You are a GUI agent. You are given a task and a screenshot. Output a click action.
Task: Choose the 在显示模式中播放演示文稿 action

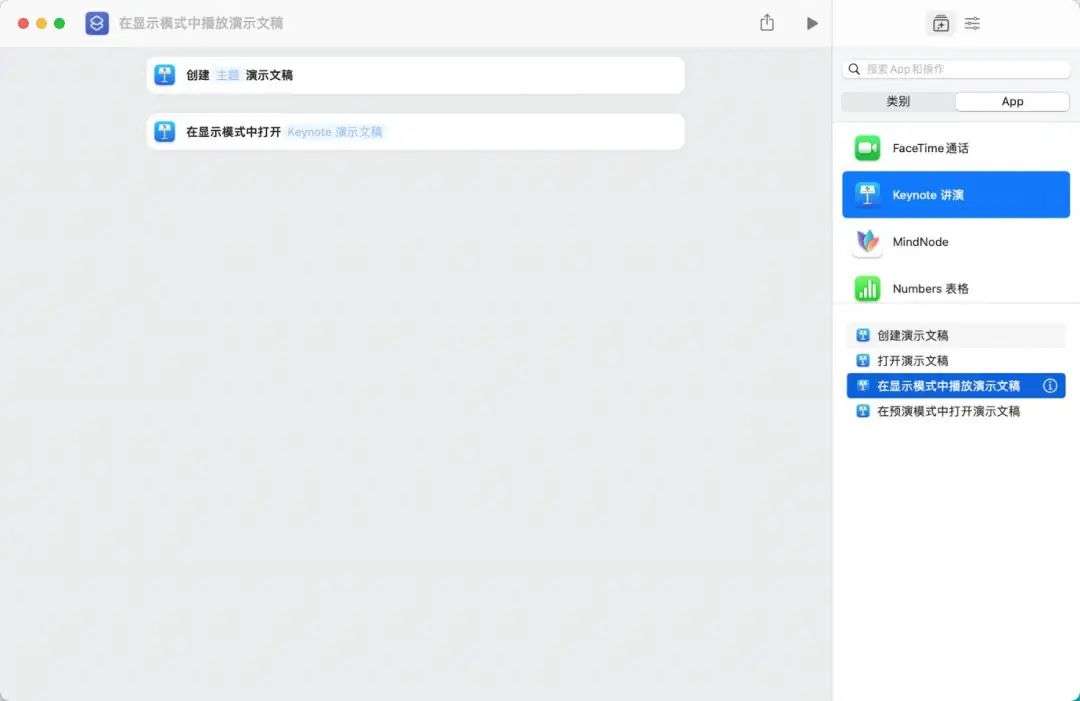[x=956, y=386]
